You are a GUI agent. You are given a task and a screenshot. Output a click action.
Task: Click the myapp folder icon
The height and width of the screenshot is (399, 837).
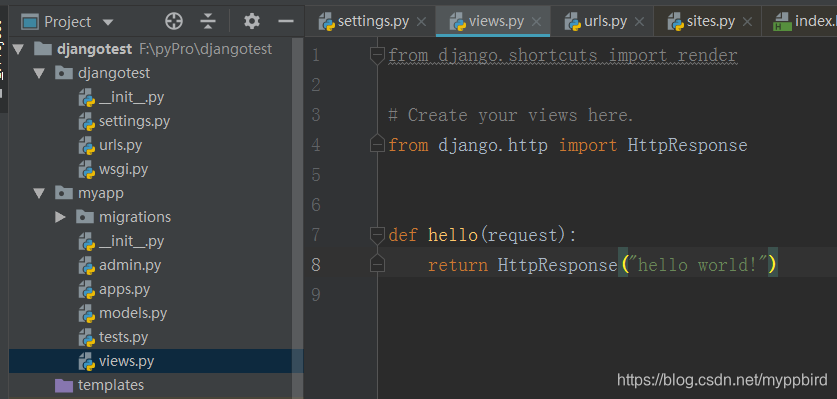click(64, 193)
